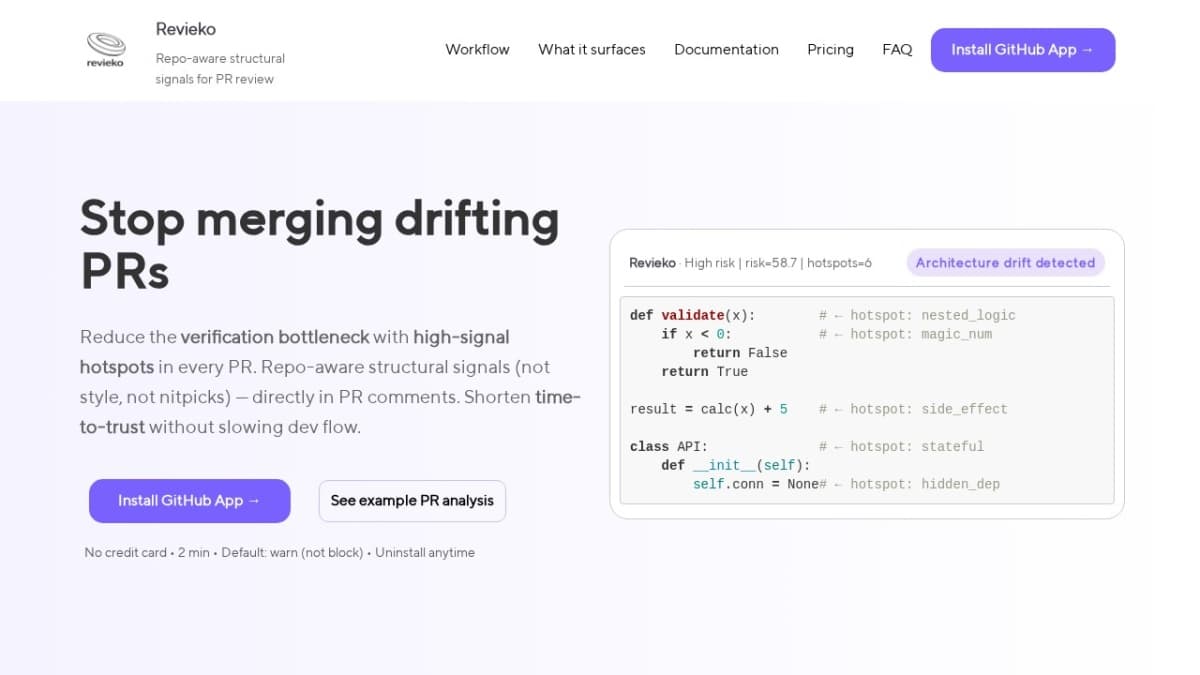Open the What it surfaces section
1200x675 pixels.
click(x=591, y=49)
